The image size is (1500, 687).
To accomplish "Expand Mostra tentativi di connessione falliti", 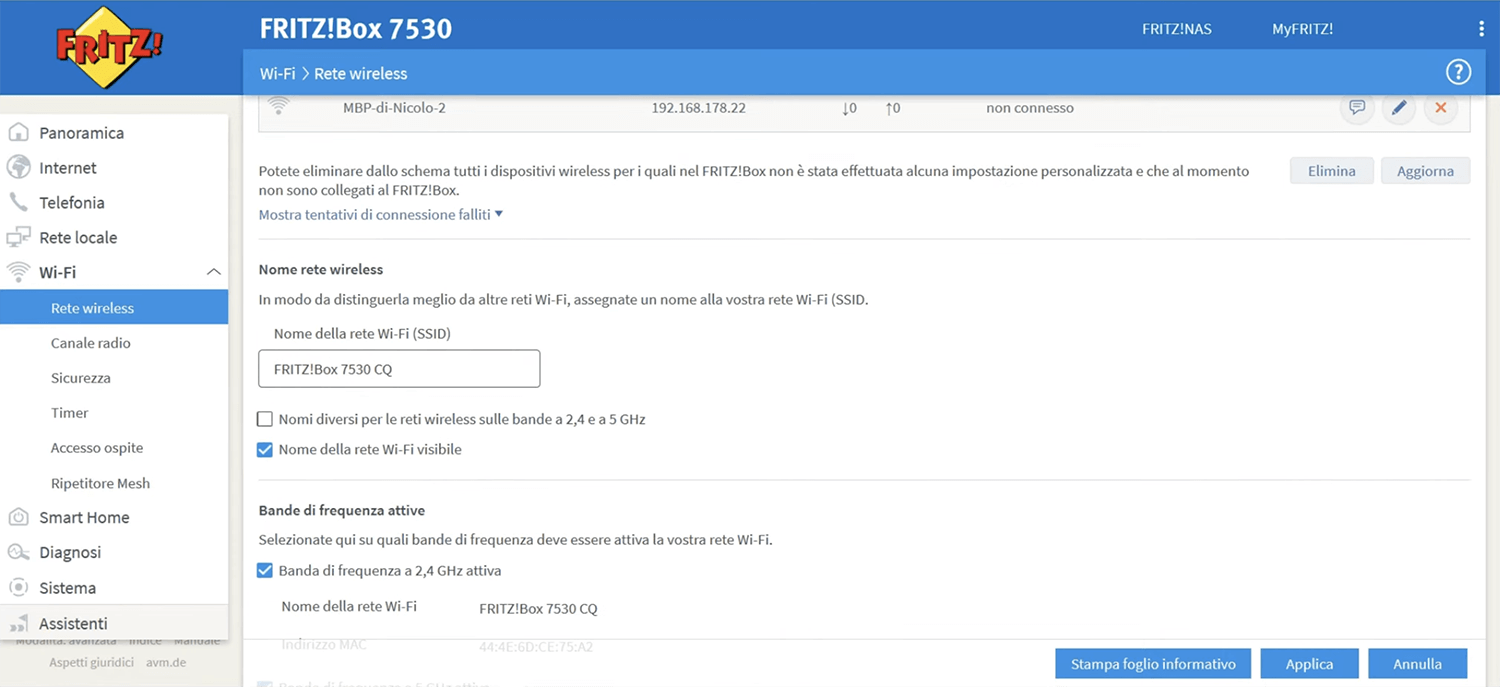I will pos(380,214).
